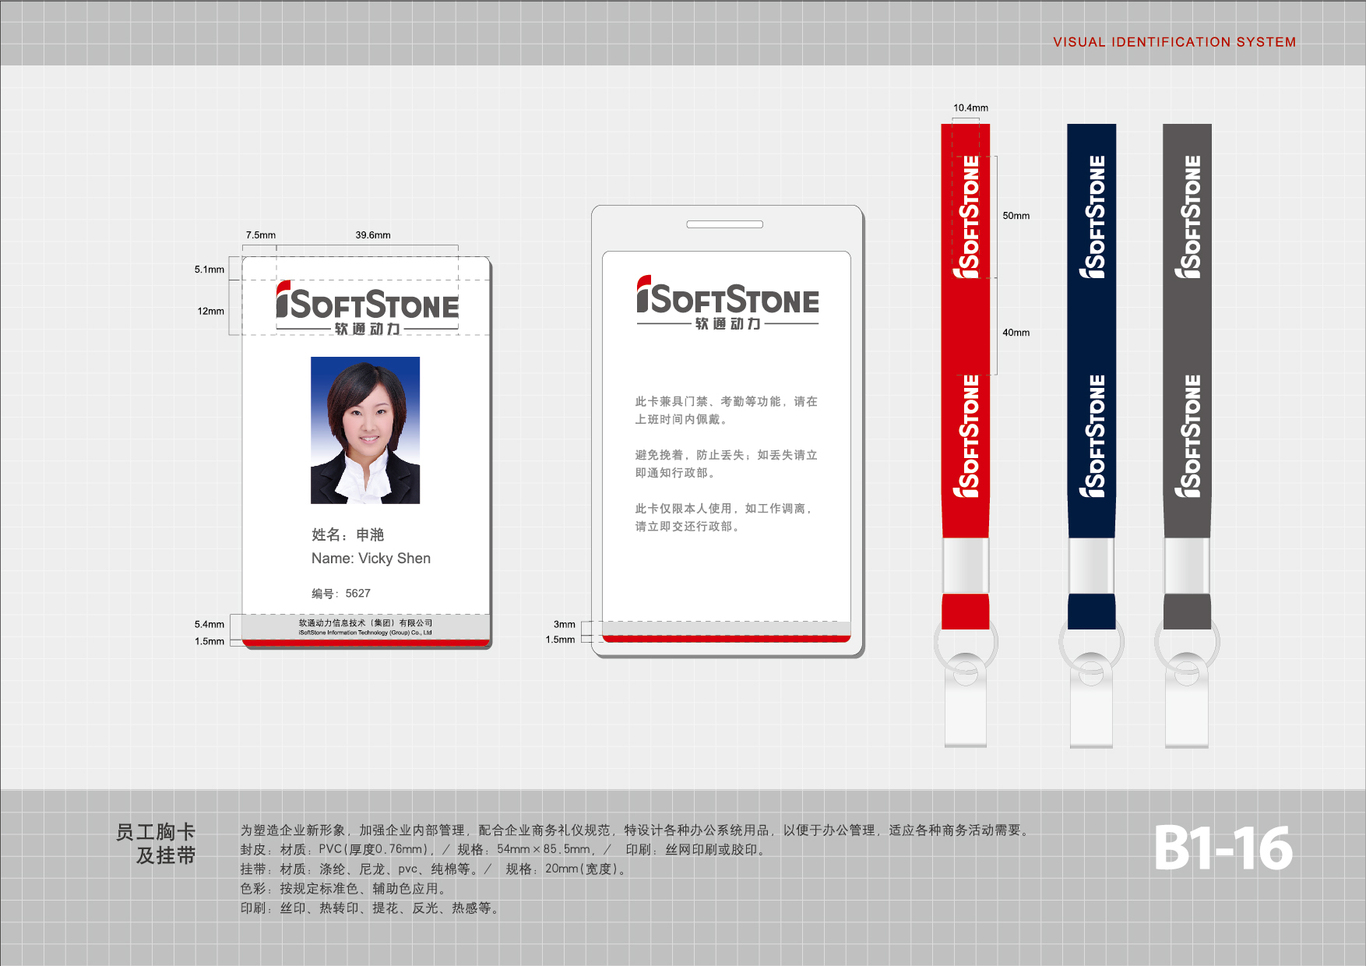Select the employee portrait photo on the badge
This screenshot has width=1366, height=966.
pos(365,430)
